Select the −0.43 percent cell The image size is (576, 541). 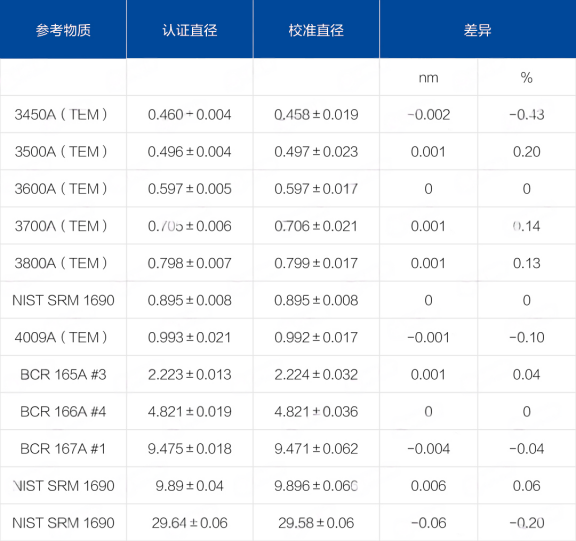[x=526, y=115]
